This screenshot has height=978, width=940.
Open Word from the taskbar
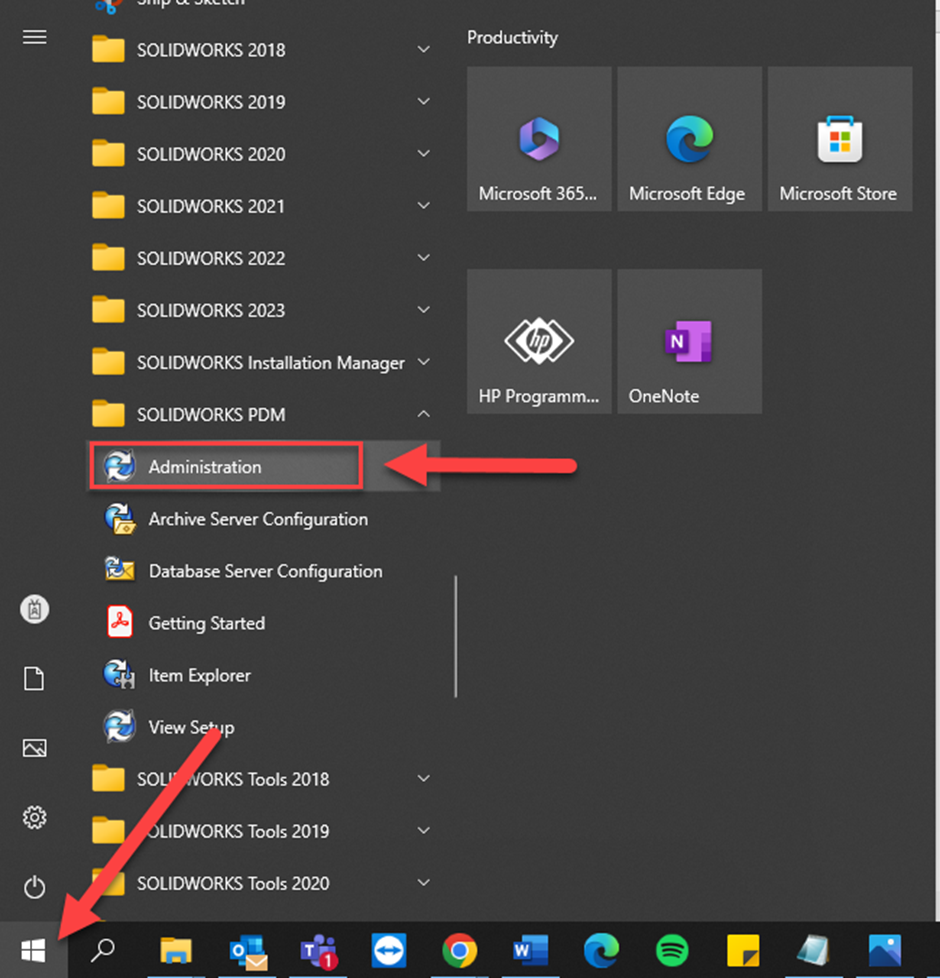[x=530, y=951]
